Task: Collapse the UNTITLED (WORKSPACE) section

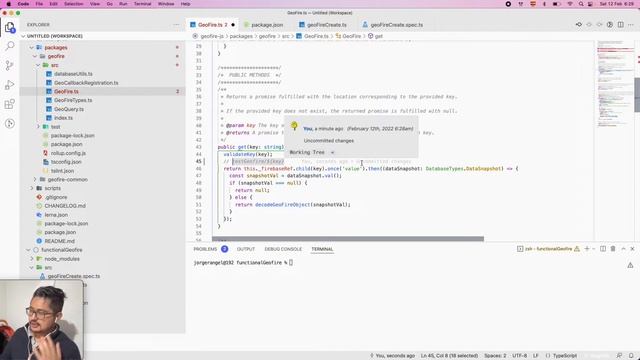Action: [x=23, y=36]
